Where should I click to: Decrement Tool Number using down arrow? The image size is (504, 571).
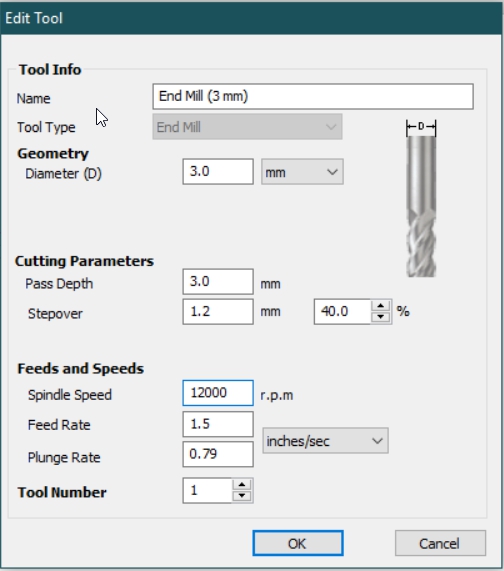coord(242,496)
